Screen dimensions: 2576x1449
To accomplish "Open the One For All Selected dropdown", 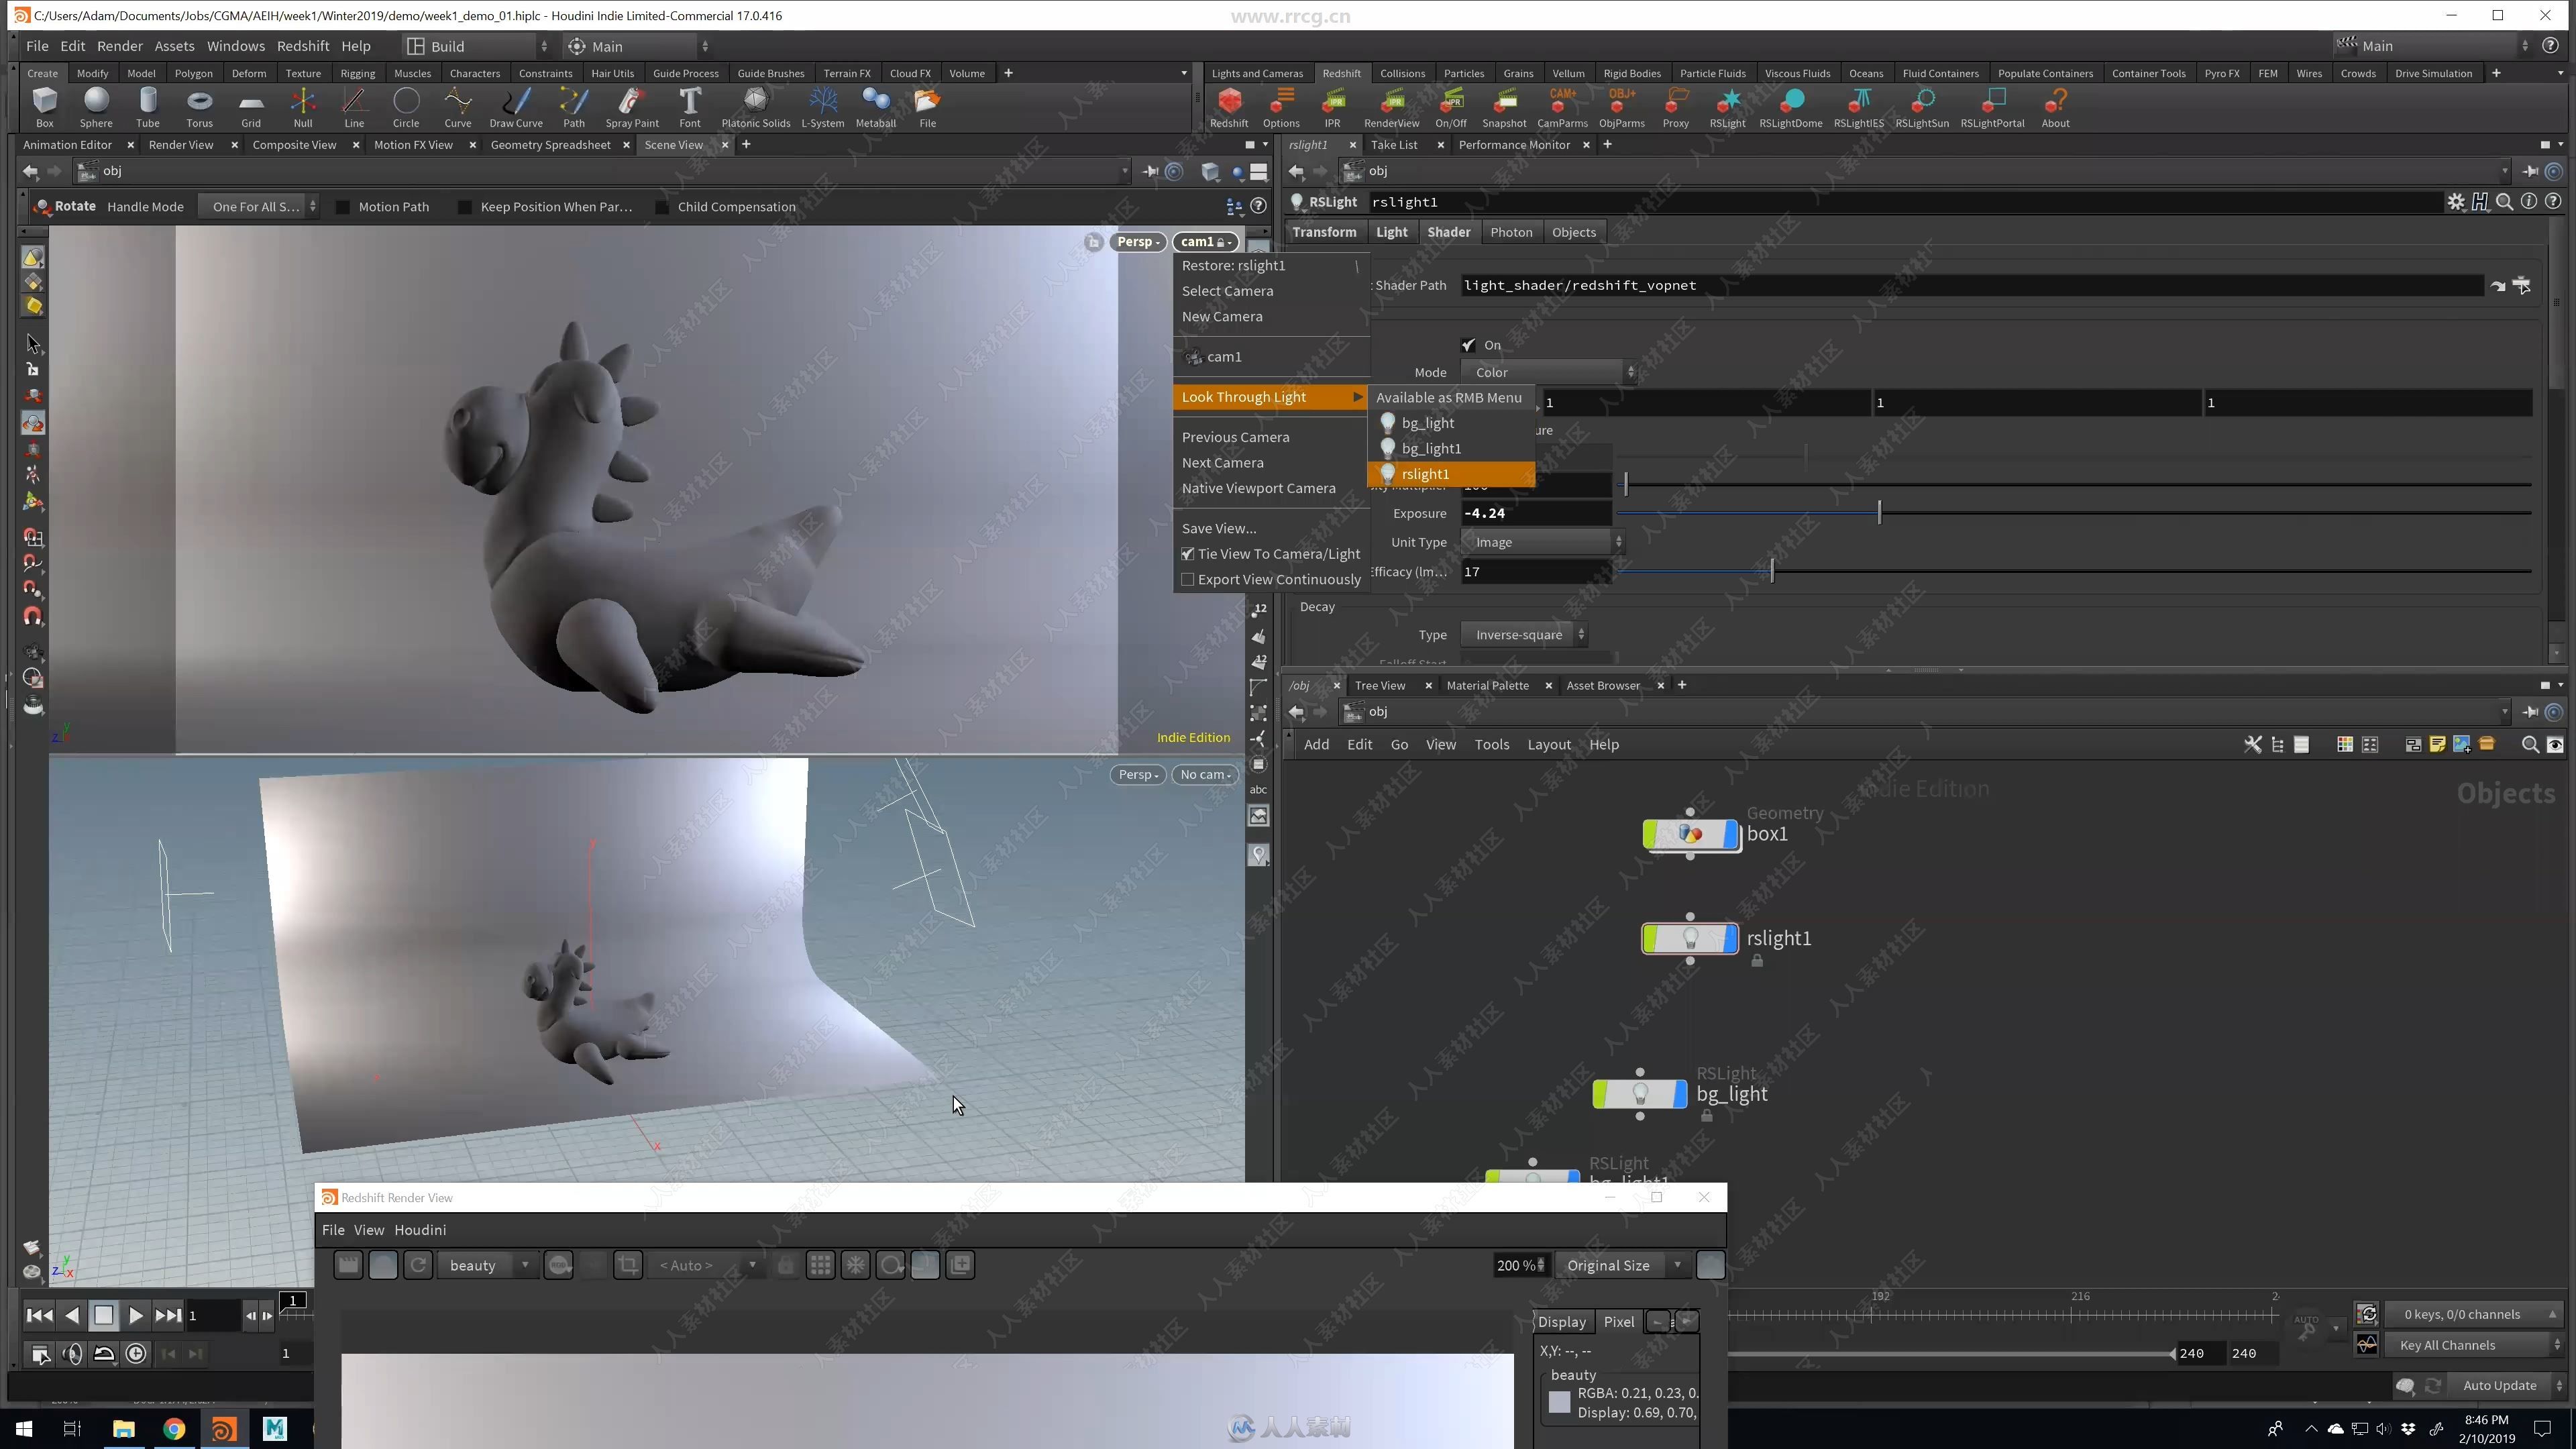I will [258, 207].
